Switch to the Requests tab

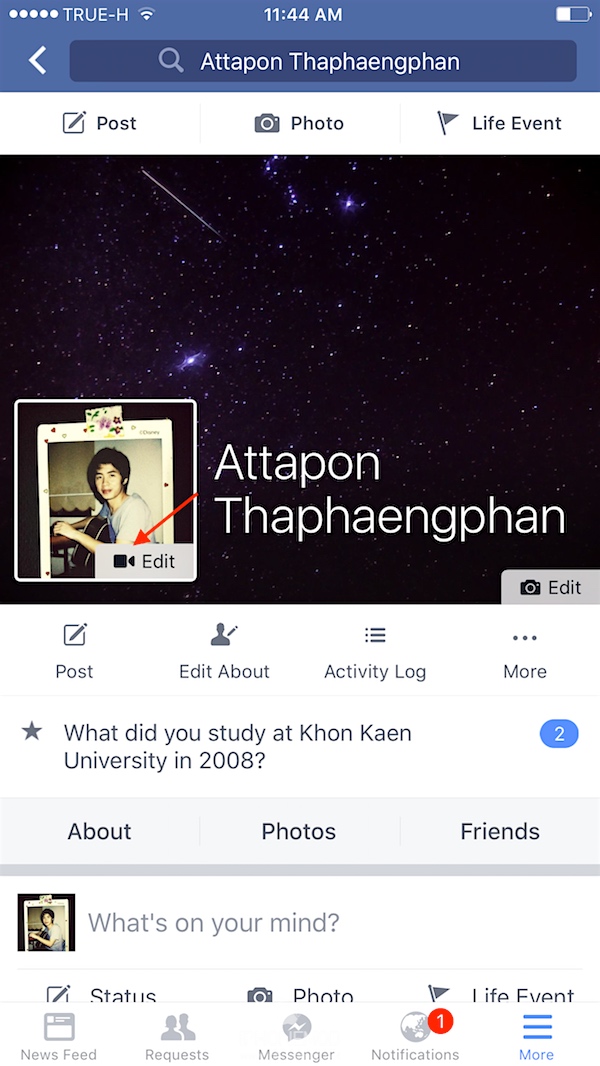click(177, 1036)
